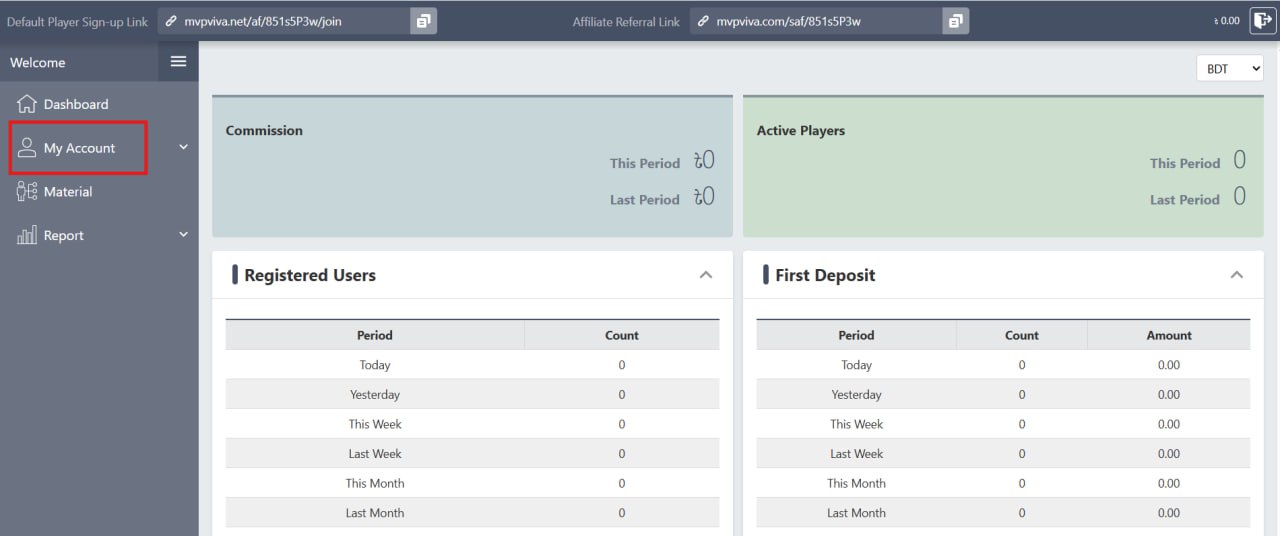Open the Dashboard menu item
This screenshot has height=536, width=1280.
point(76,104)
